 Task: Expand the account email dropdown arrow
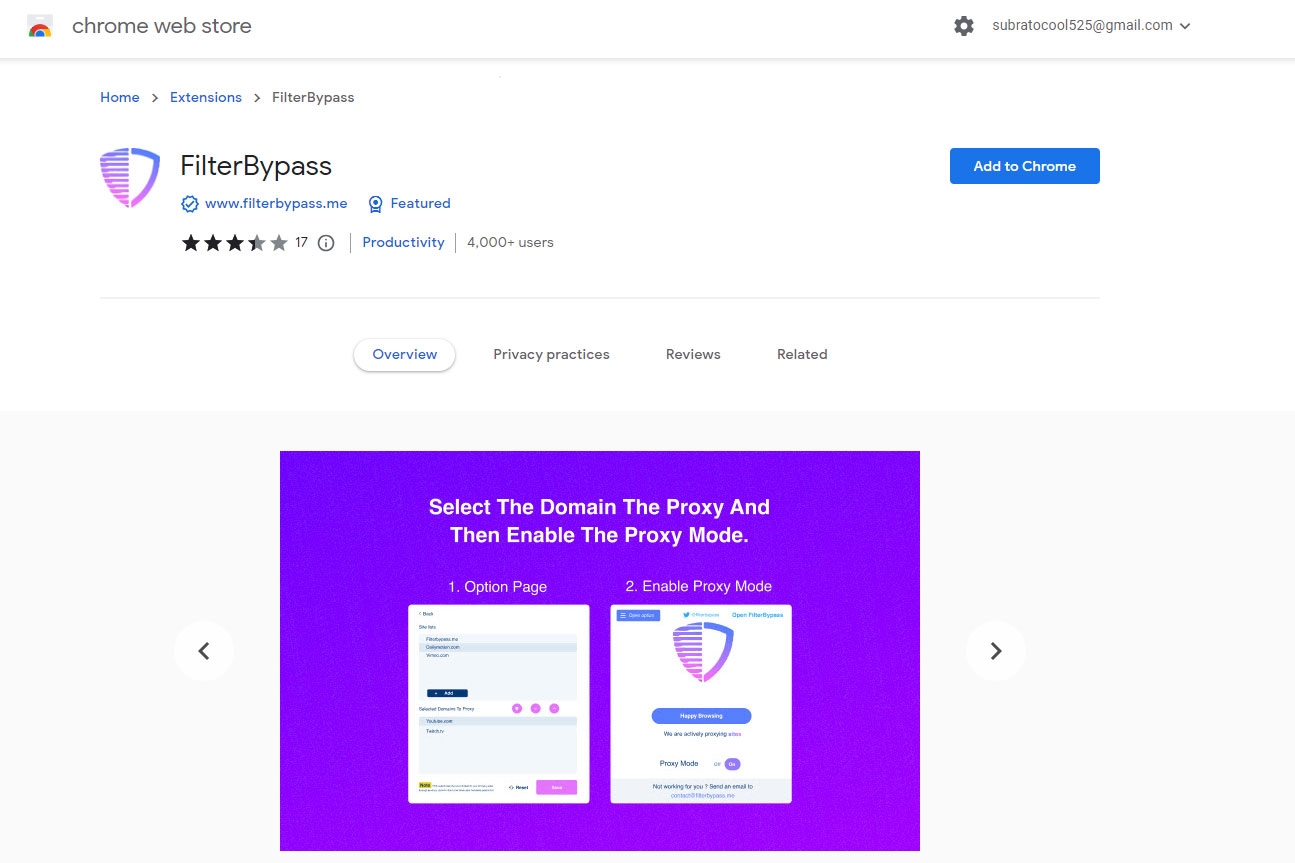point(1185,27)
